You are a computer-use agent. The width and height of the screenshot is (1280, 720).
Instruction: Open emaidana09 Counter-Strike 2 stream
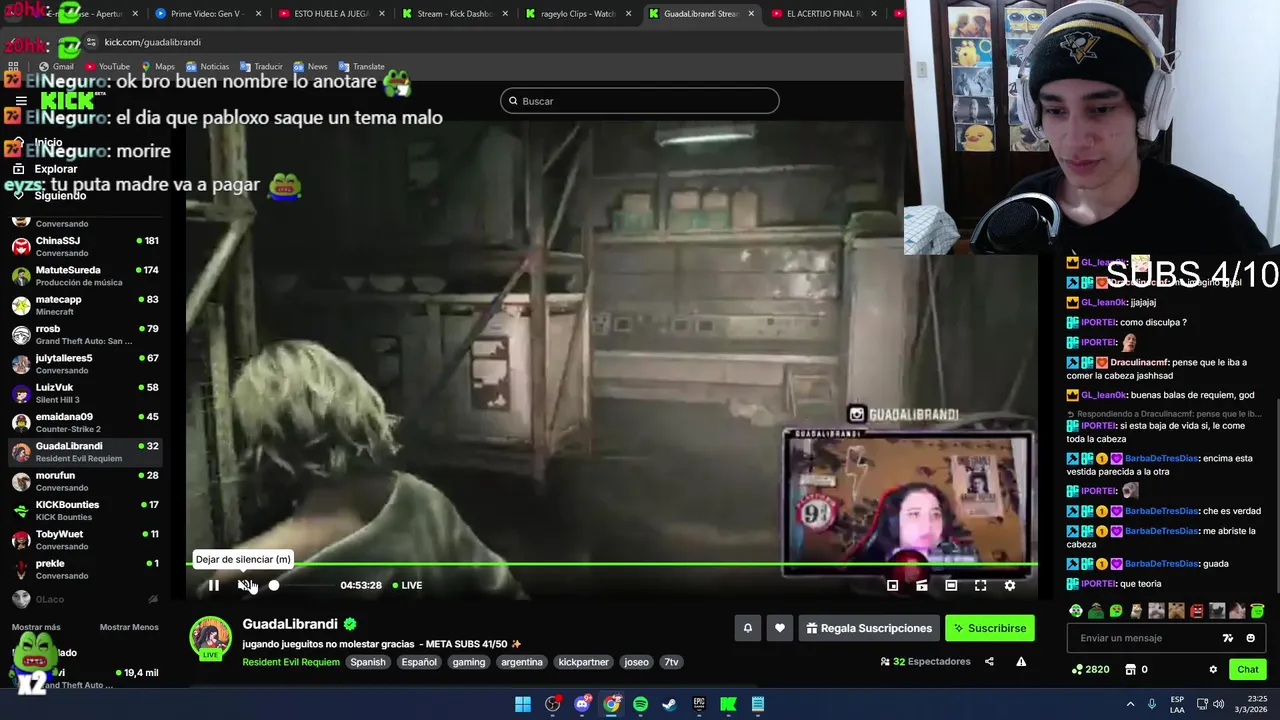[84, 423]
